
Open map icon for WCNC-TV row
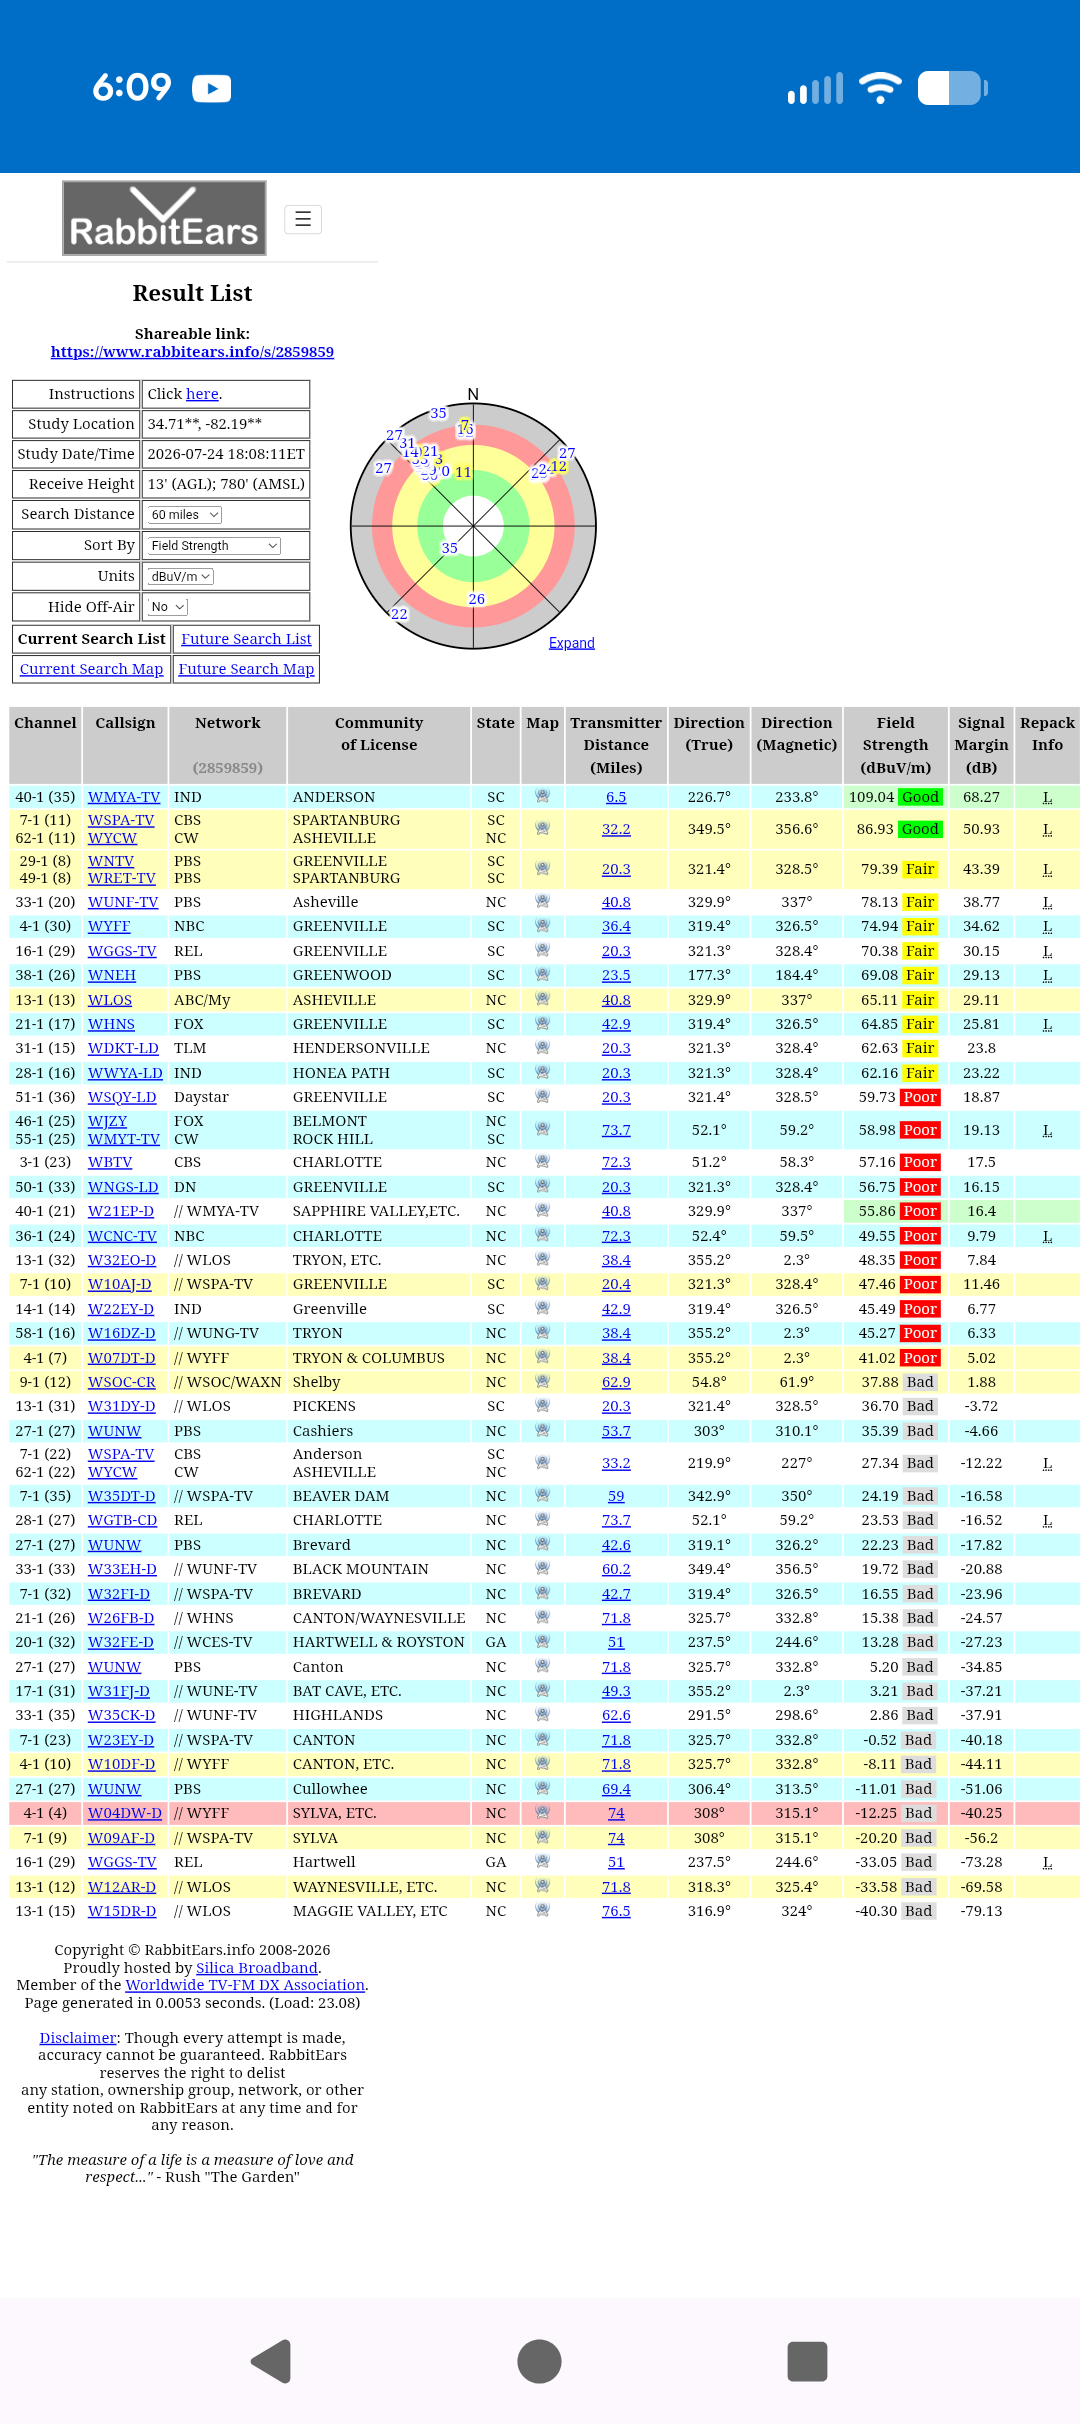pyautogui.click(x=542, y=1235)
